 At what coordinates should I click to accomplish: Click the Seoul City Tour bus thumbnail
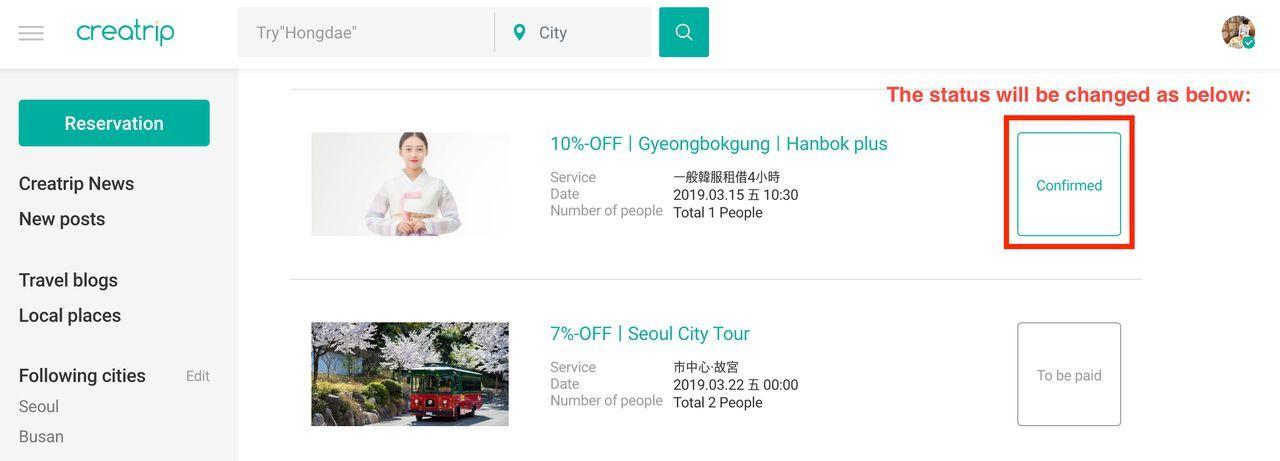point(410,374)
